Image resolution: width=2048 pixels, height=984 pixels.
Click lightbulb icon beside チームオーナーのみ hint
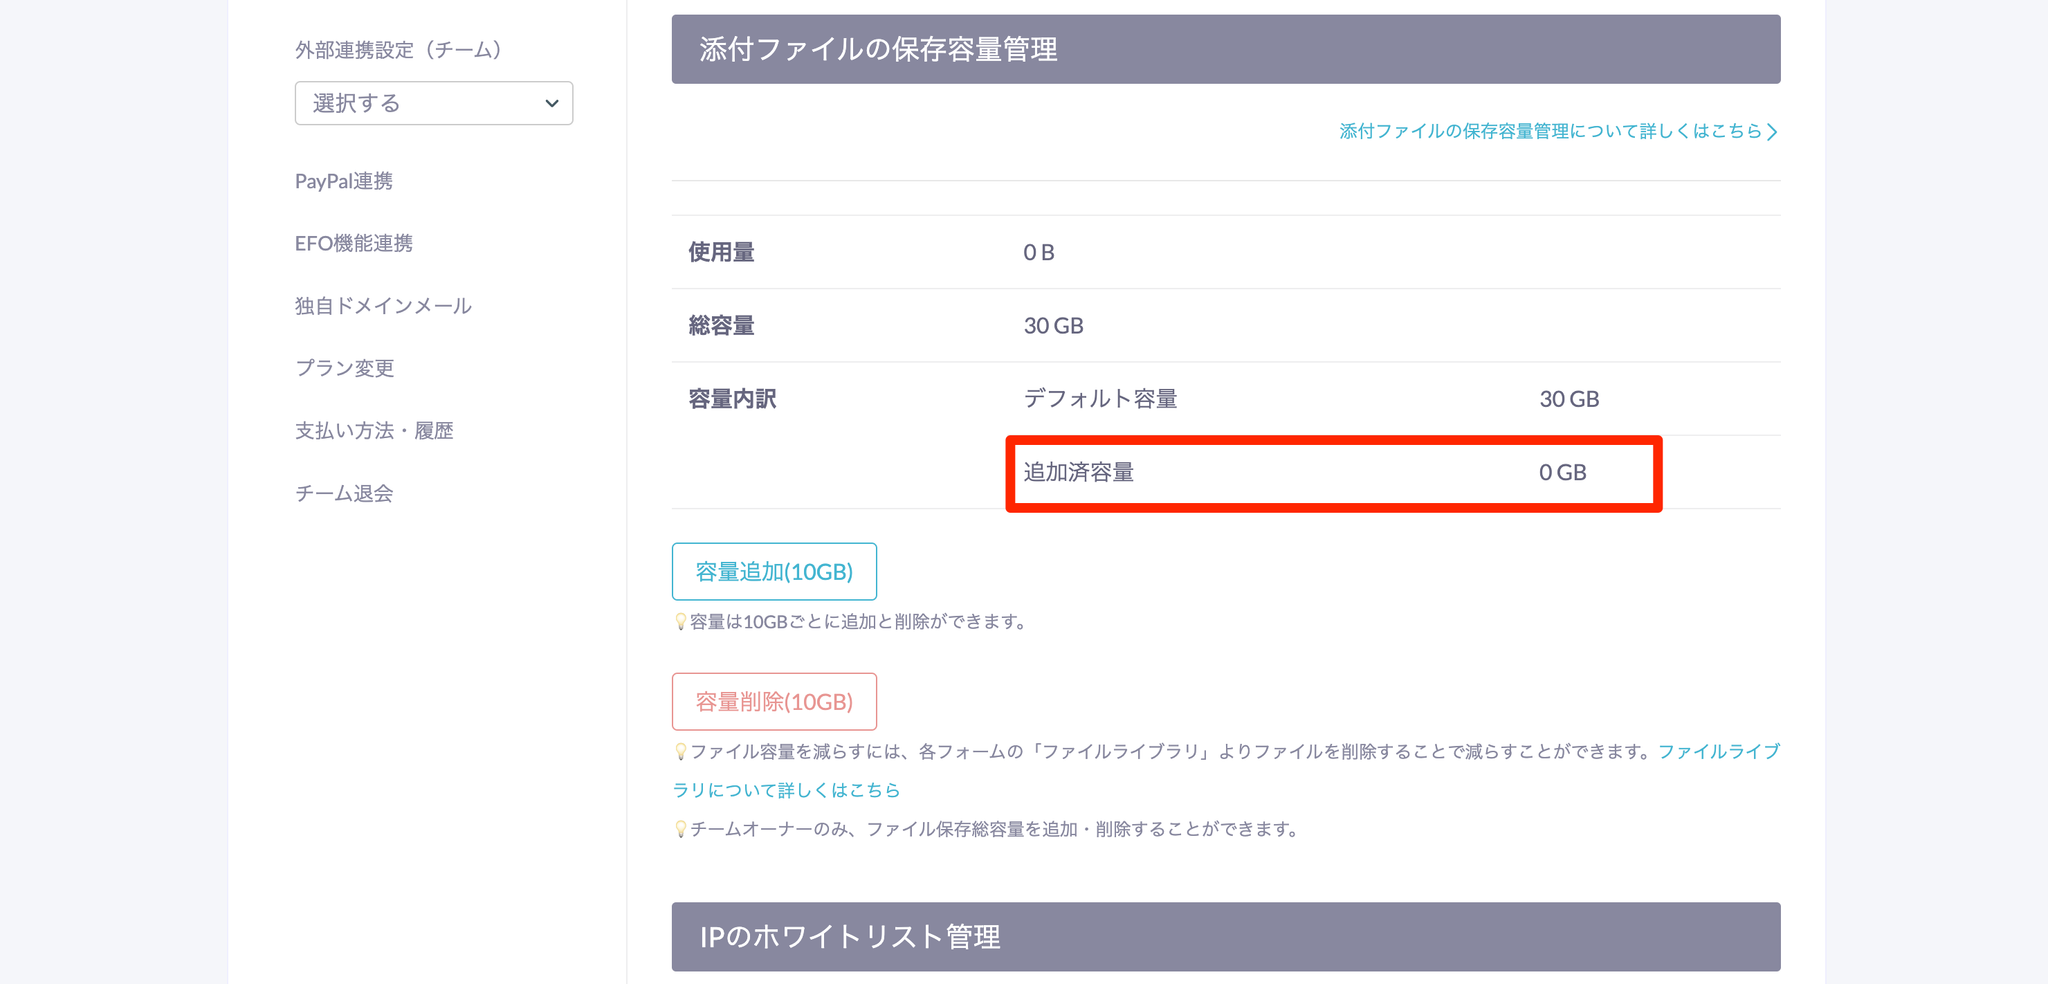point(680,829)
